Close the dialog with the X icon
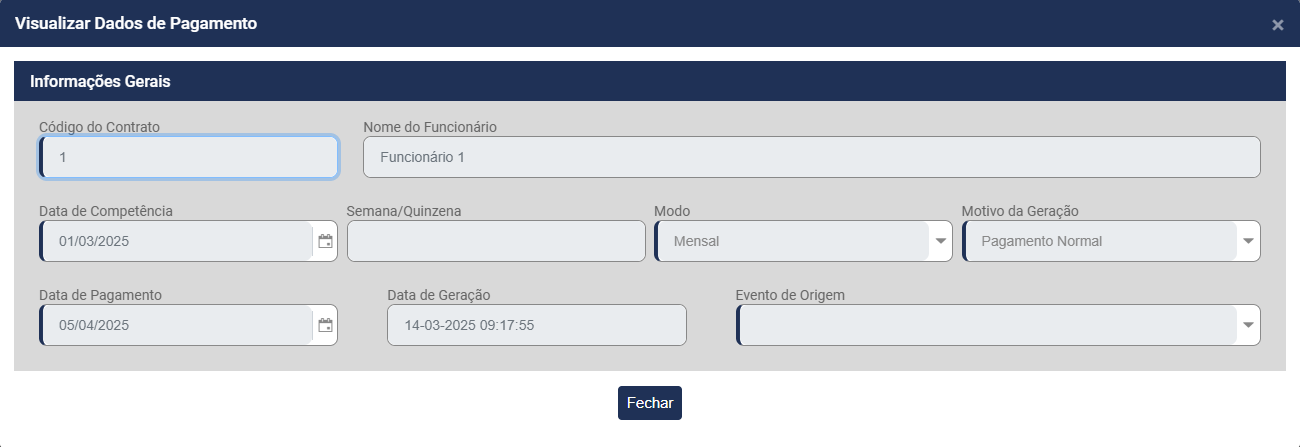1300x447 pixels. pyautogui.click(x=1277, y=25)
